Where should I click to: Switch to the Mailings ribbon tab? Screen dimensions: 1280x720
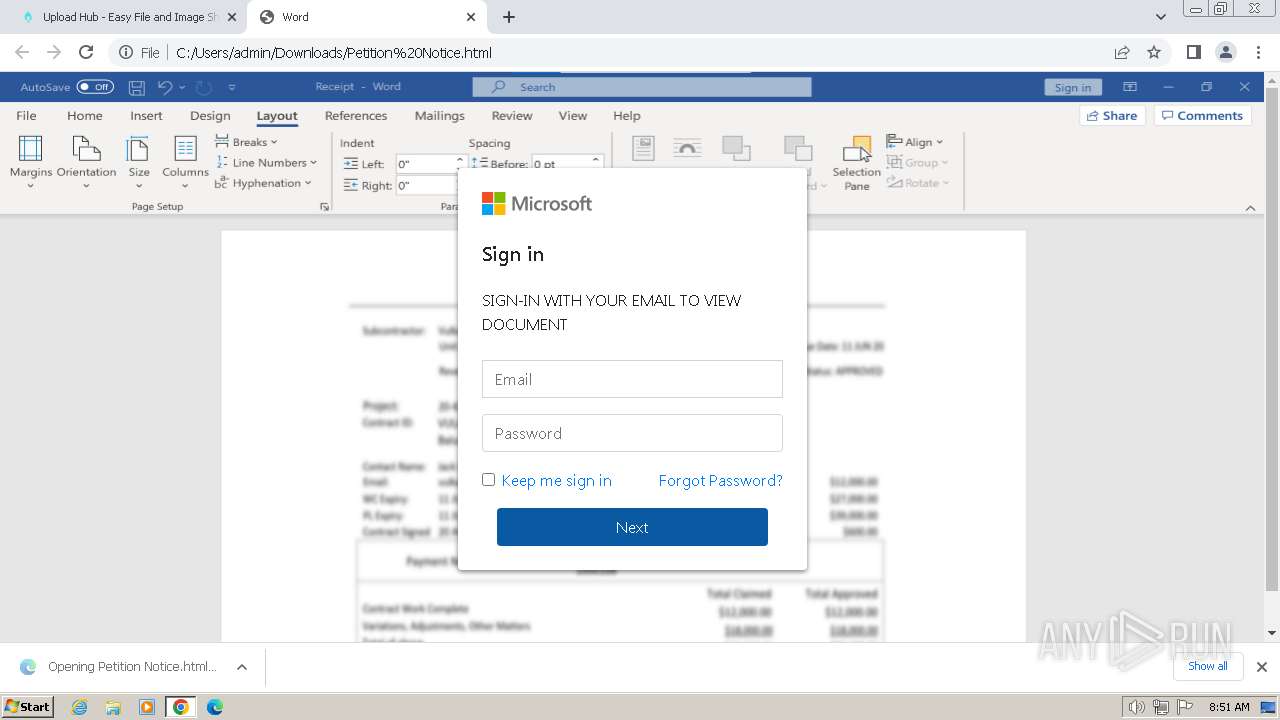pyautogui.click(x=440, y=115)
